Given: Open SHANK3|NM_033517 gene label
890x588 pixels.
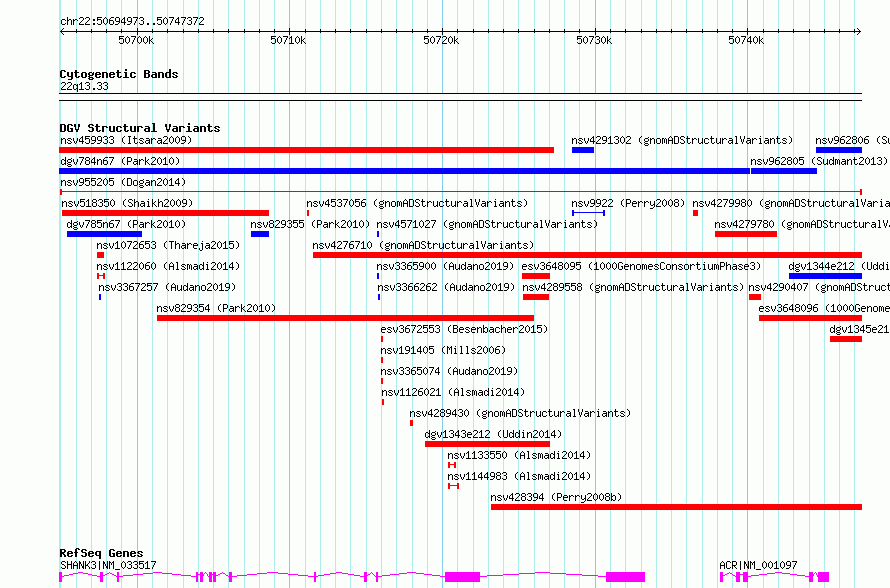Looking at the screenshot, I should point(108,565).
